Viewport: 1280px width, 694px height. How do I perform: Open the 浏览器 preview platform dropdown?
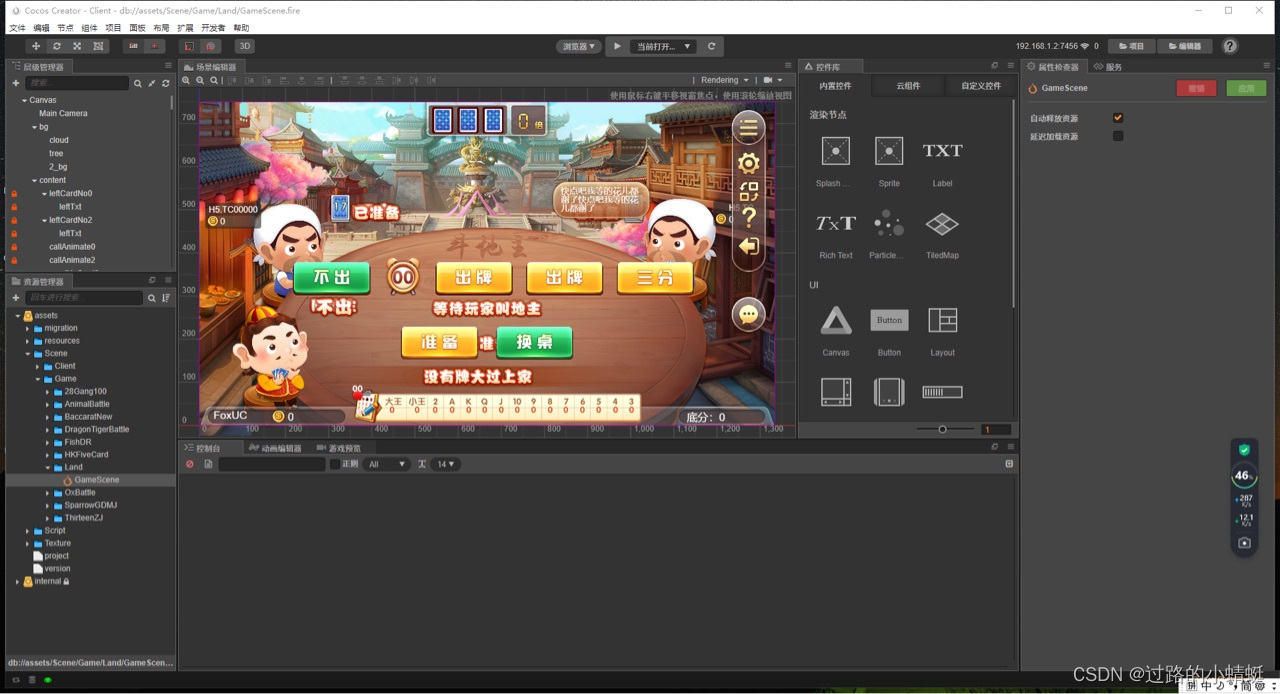tap(578, 46)
